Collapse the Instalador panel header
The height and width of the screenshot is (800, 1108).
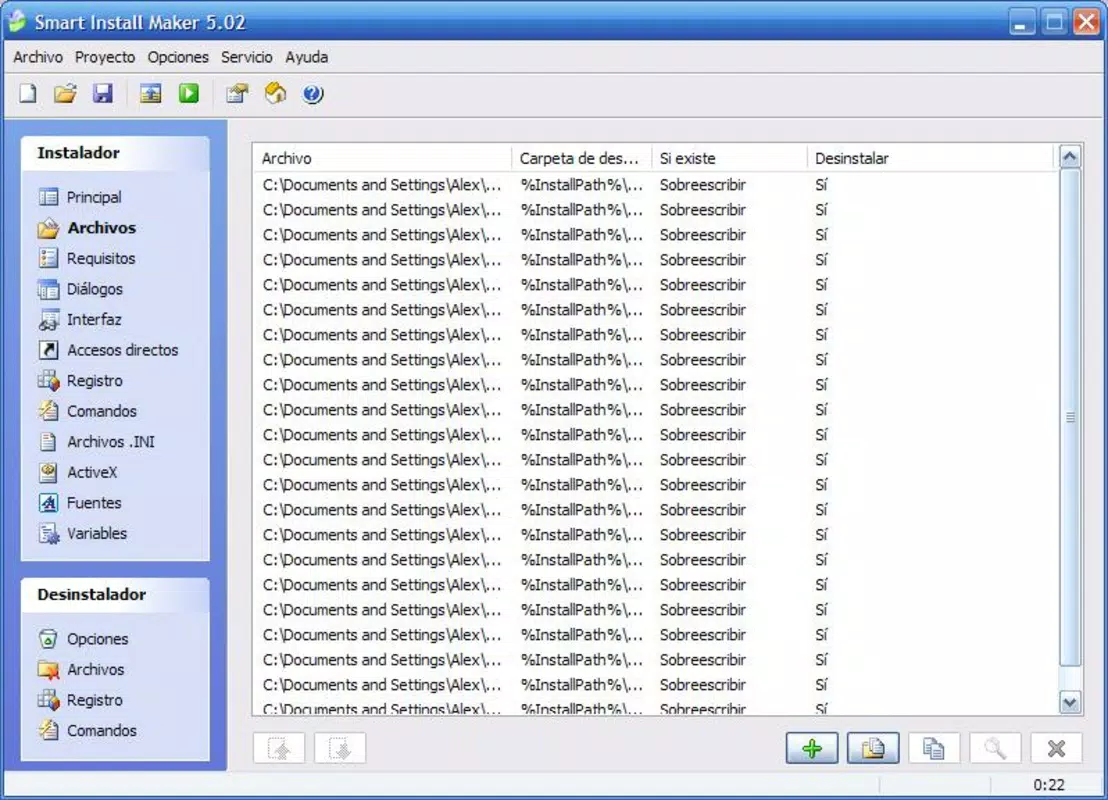click(115, 153)
